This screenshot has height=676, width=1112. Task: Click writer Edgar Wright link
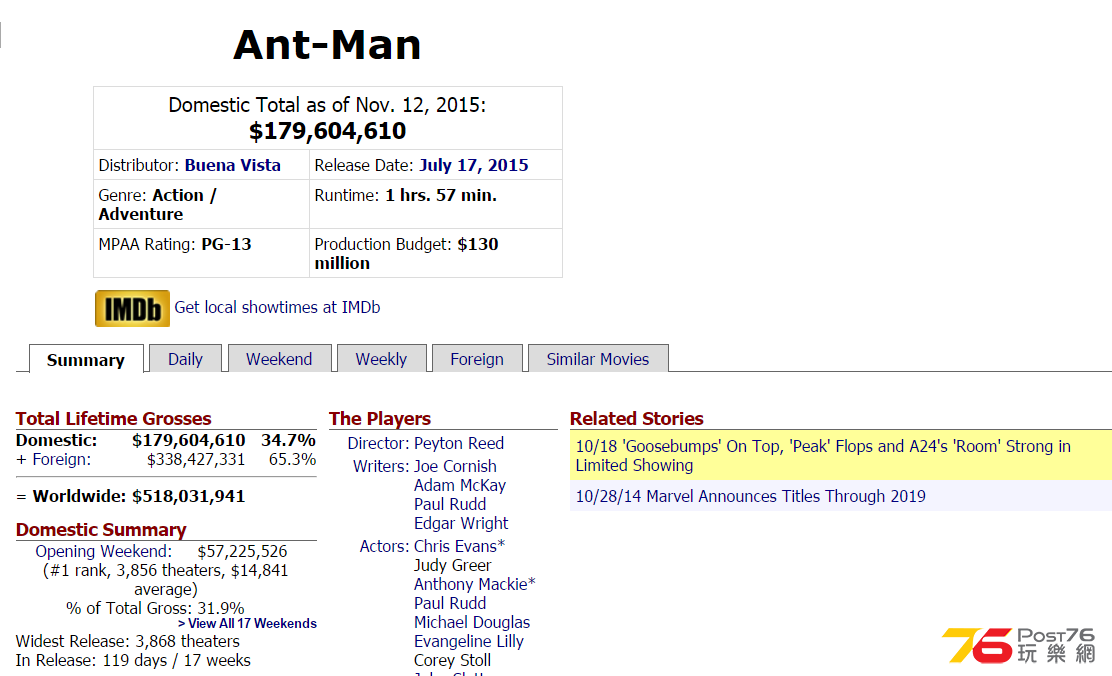point(461,523)
